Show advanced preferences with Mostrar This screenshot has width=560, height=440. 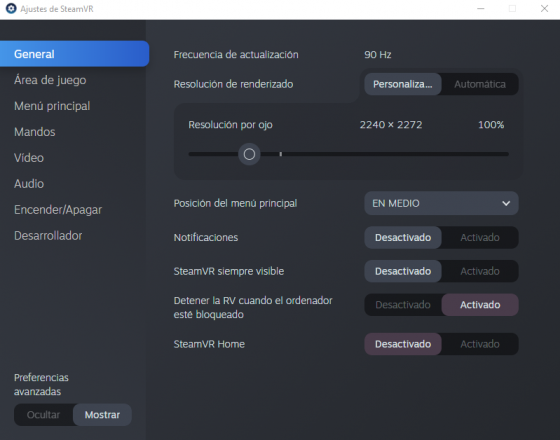102,415
